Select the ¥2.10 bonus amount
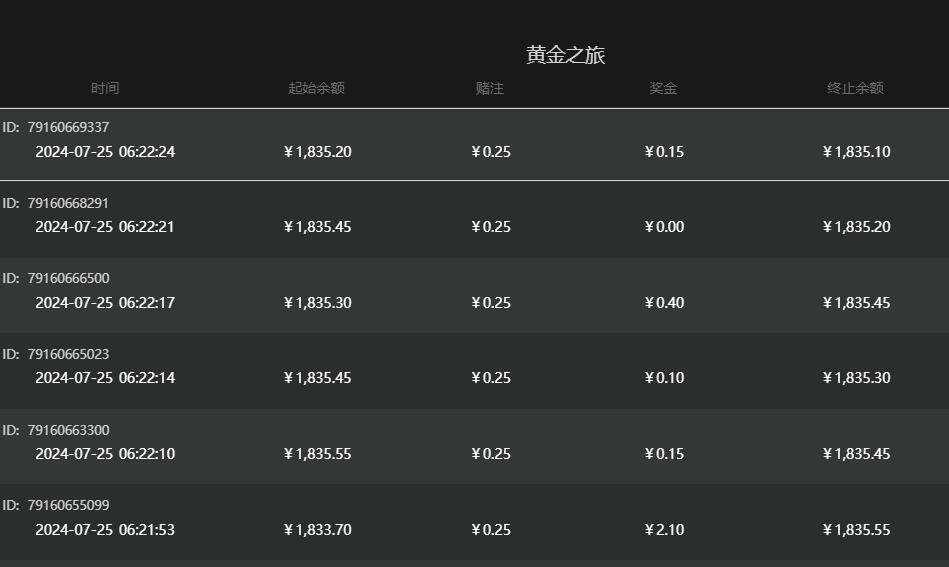This screenshot has width=949, height=567. pos(665,530)
